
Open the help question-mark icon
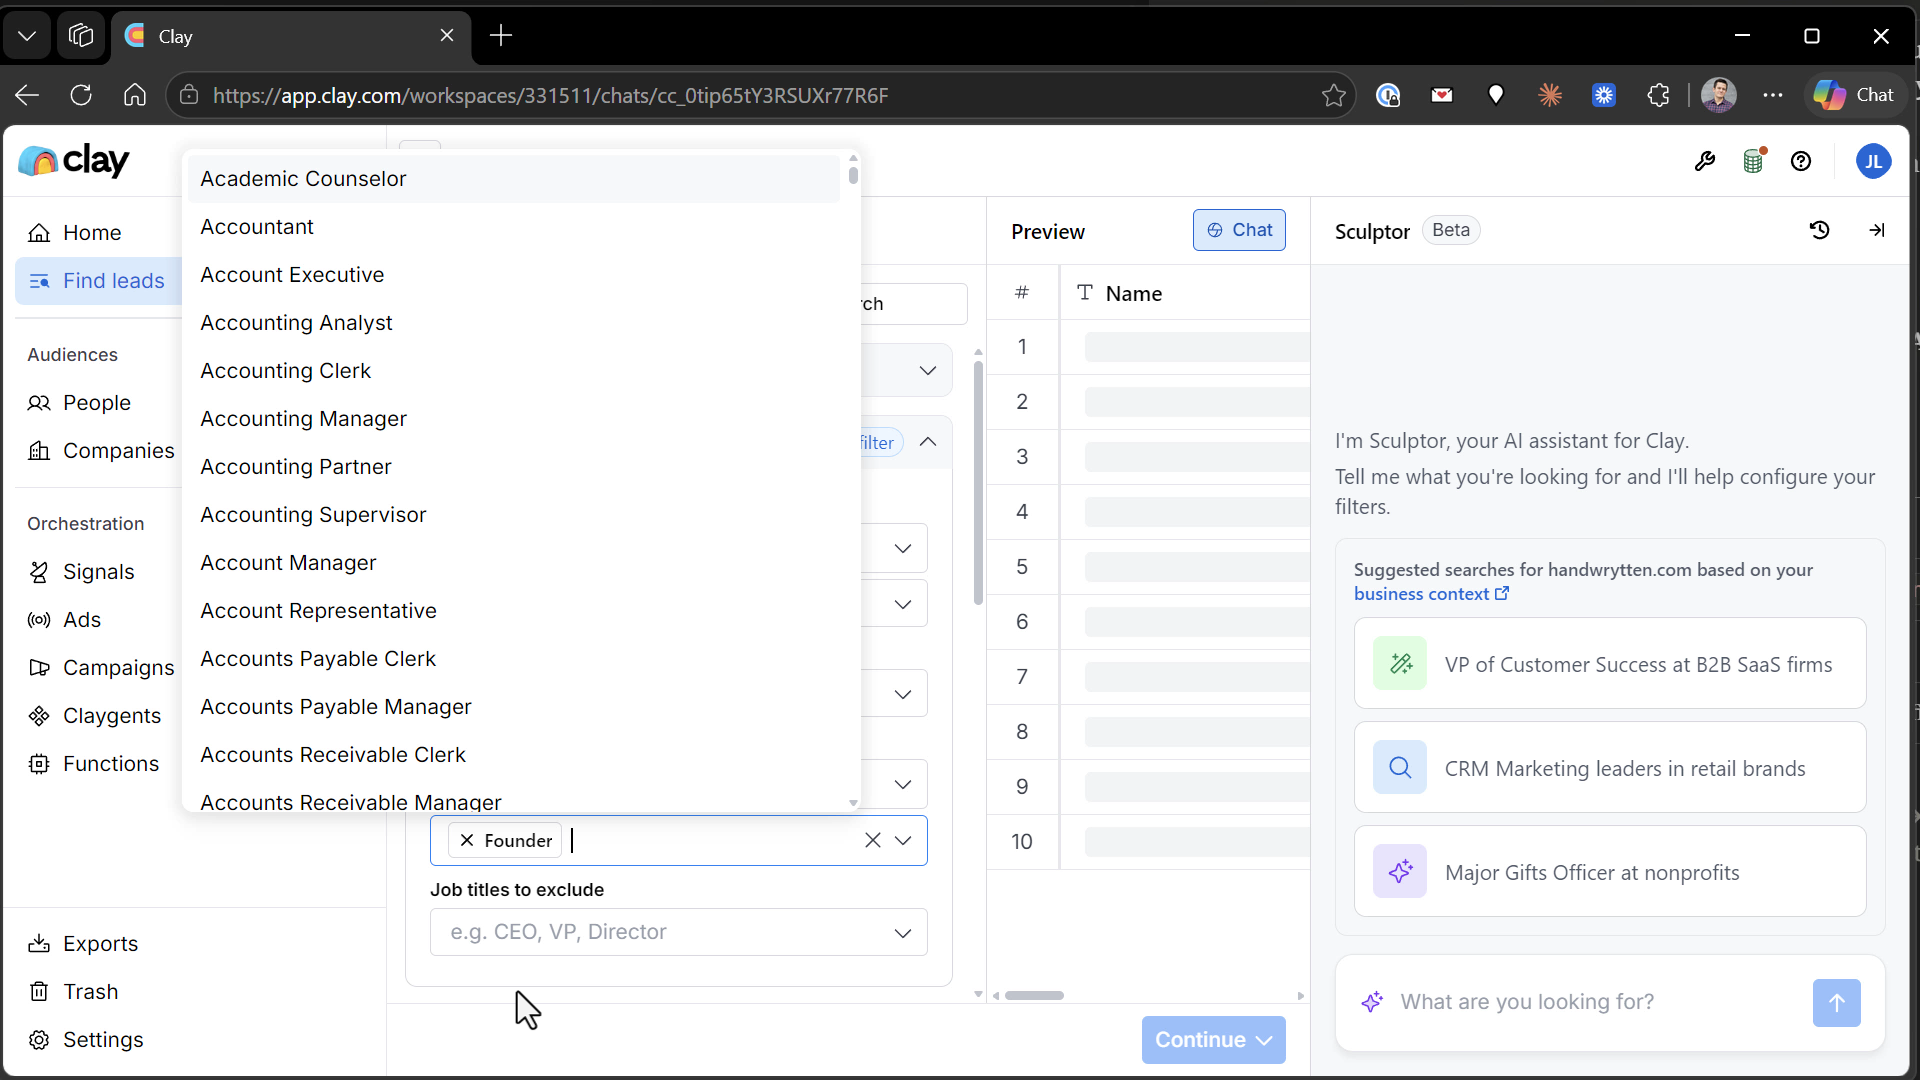1801,161
